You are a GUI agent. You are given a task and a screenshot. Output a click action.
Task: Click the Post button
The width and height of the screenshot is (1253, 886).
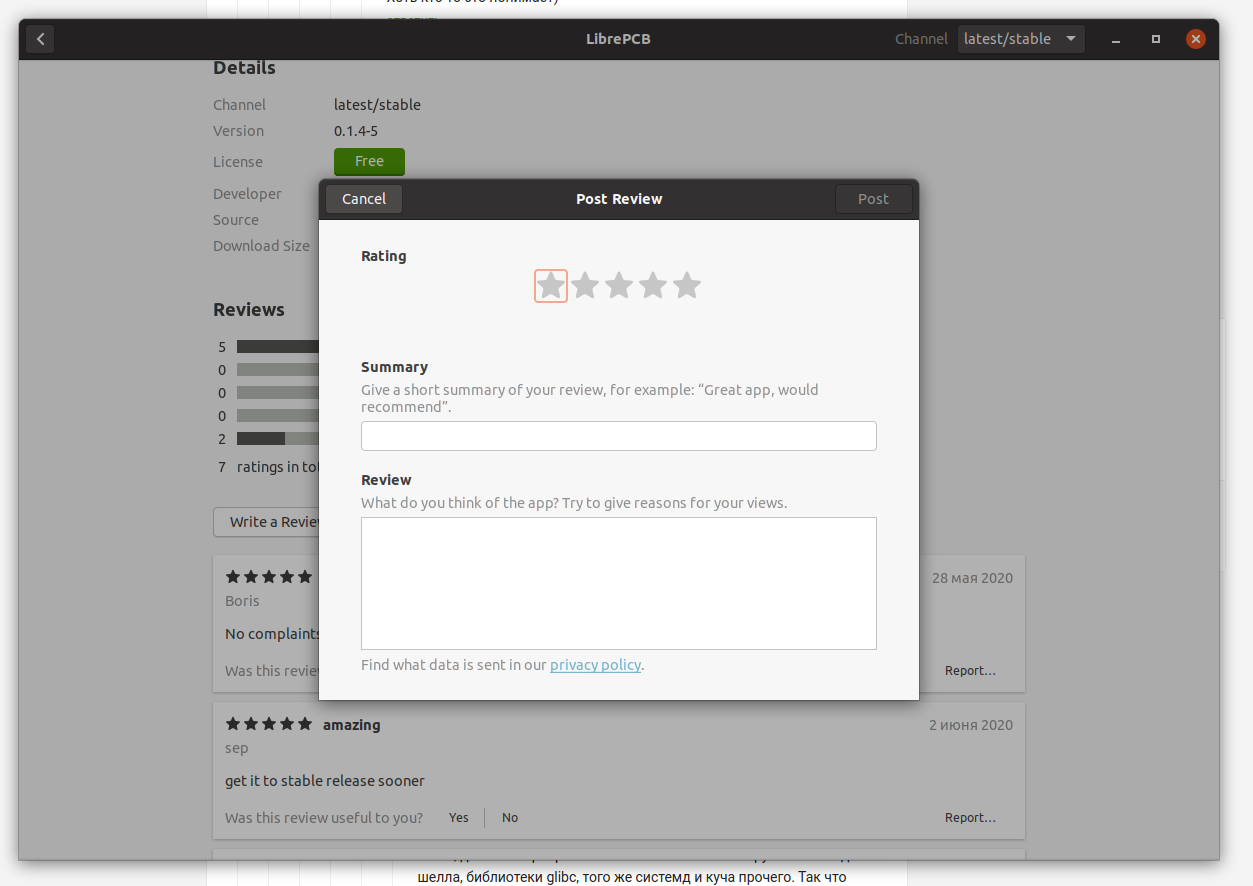[x=873, y=199]
